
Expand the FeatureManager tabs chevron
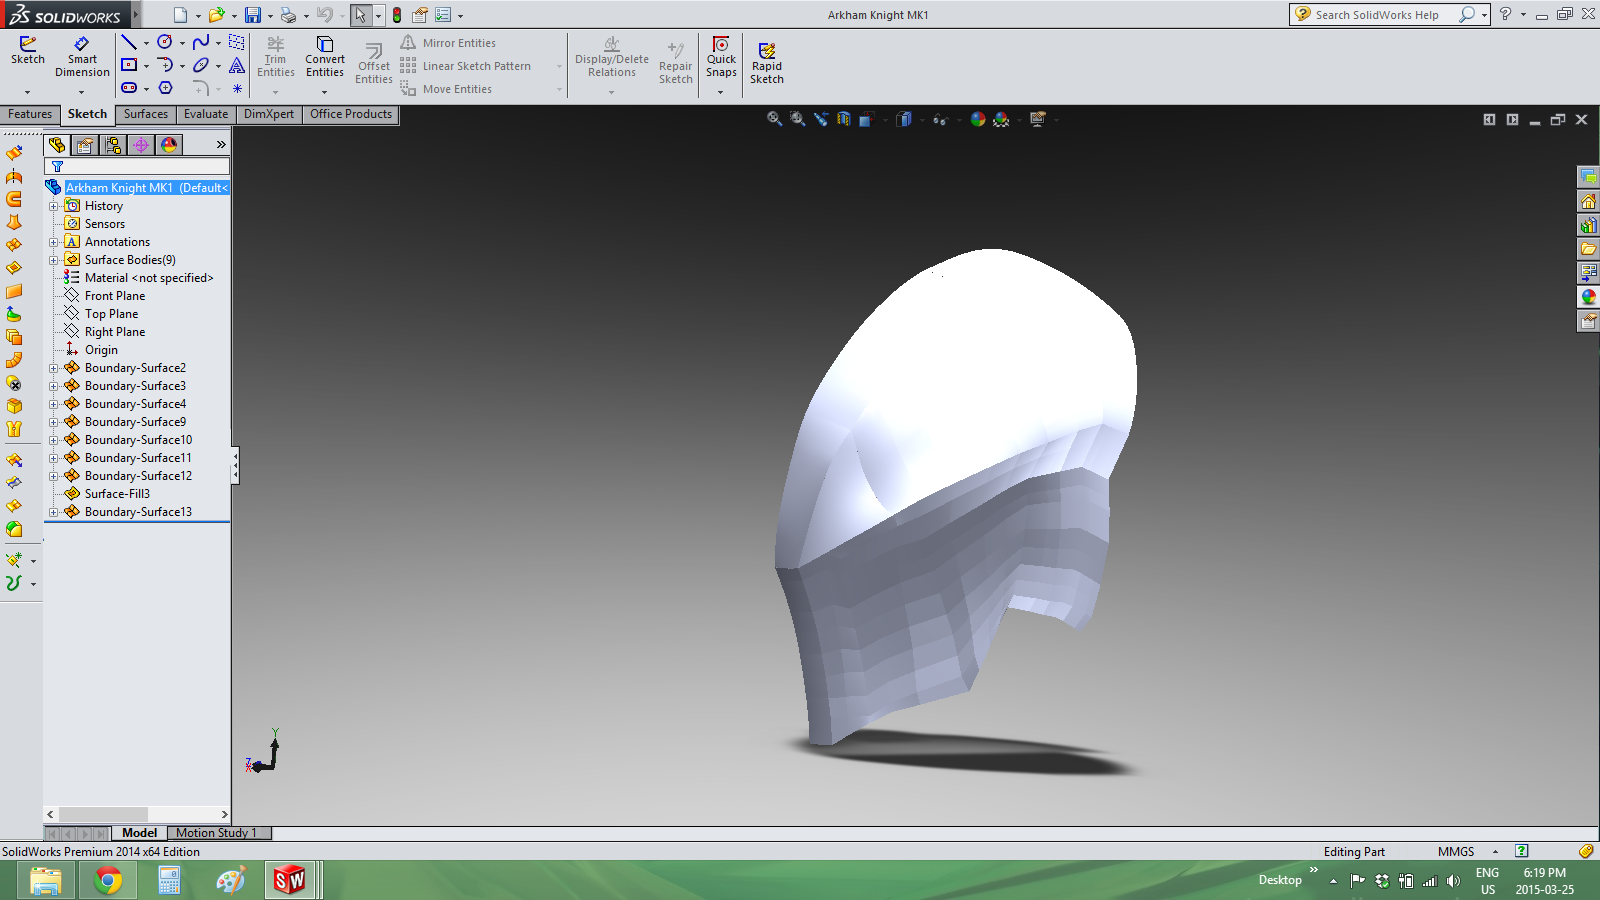(x=221, y=145)
